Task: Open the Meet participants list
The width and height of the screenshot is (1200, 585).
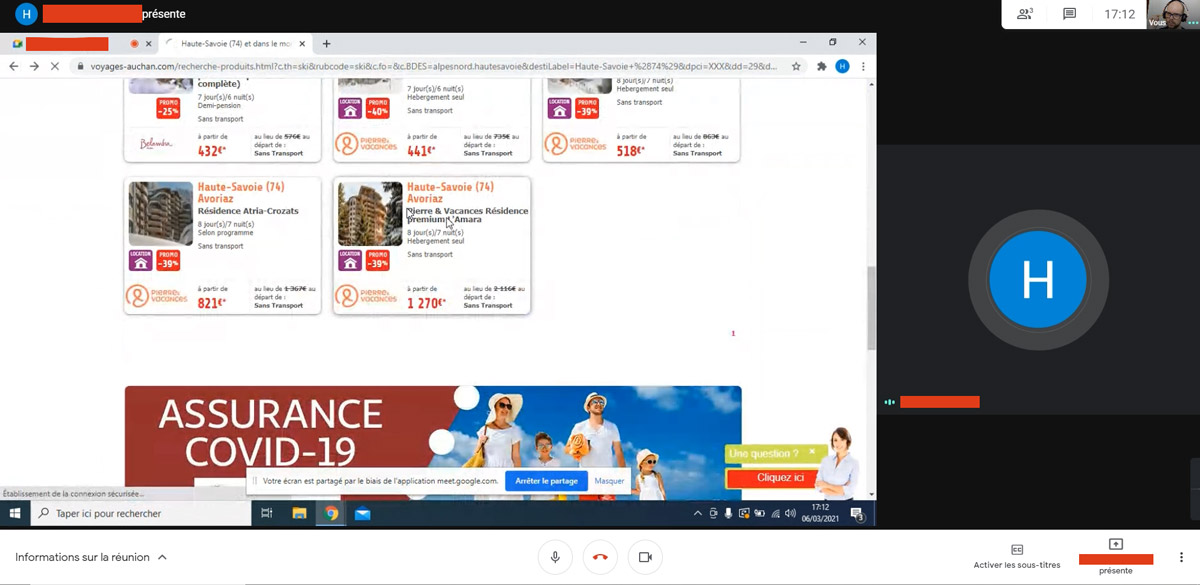Action: point(1025,14)
